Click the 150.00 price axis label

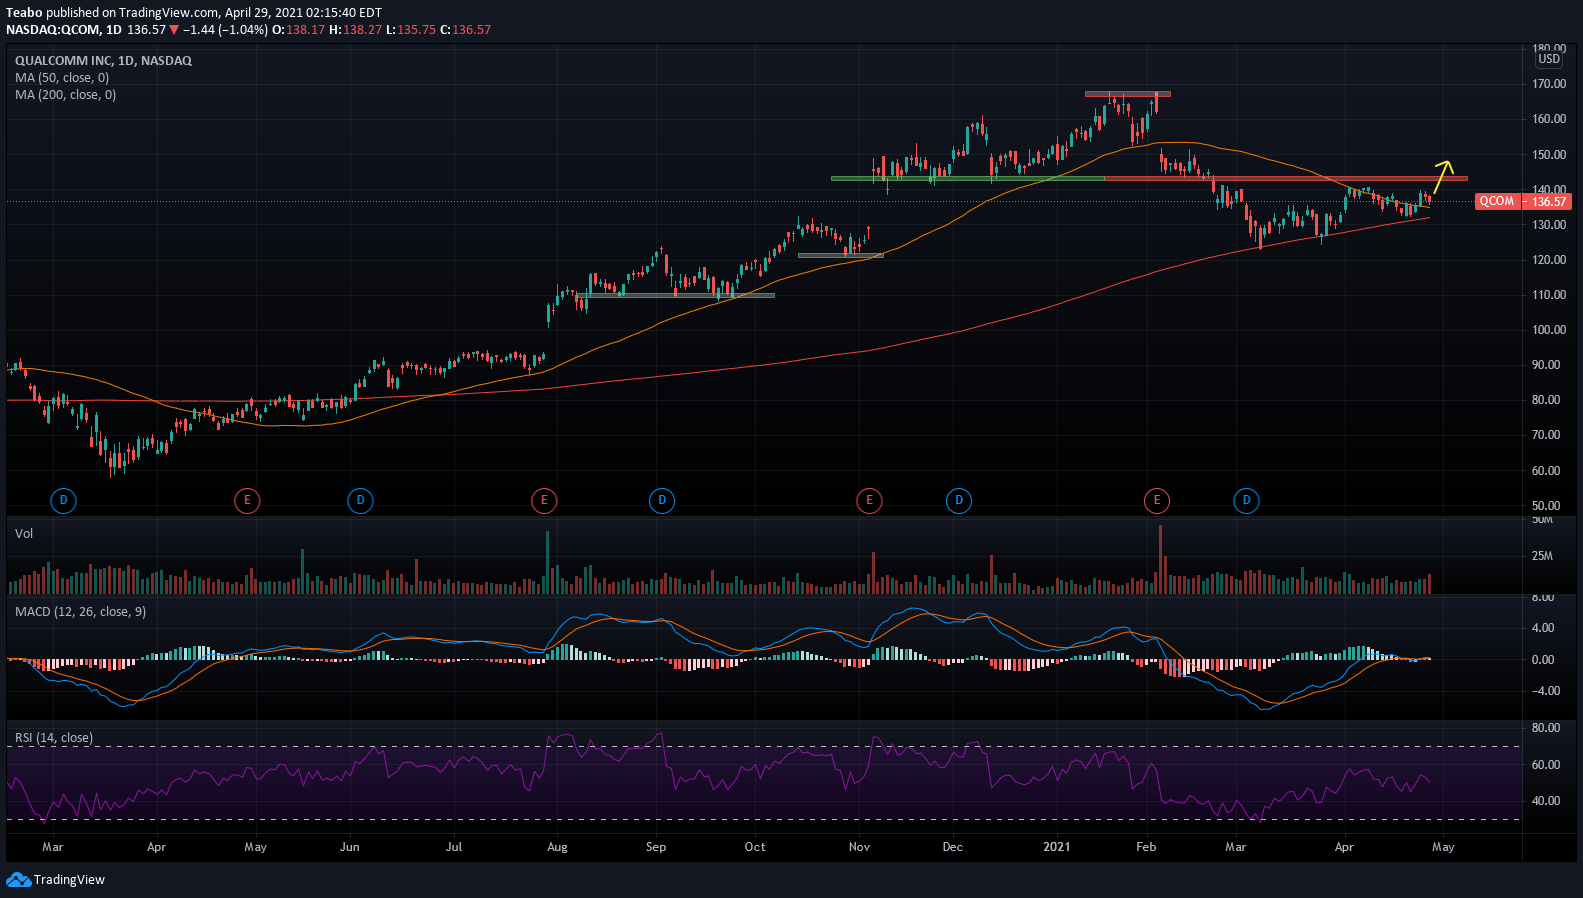pos(1549,155)
